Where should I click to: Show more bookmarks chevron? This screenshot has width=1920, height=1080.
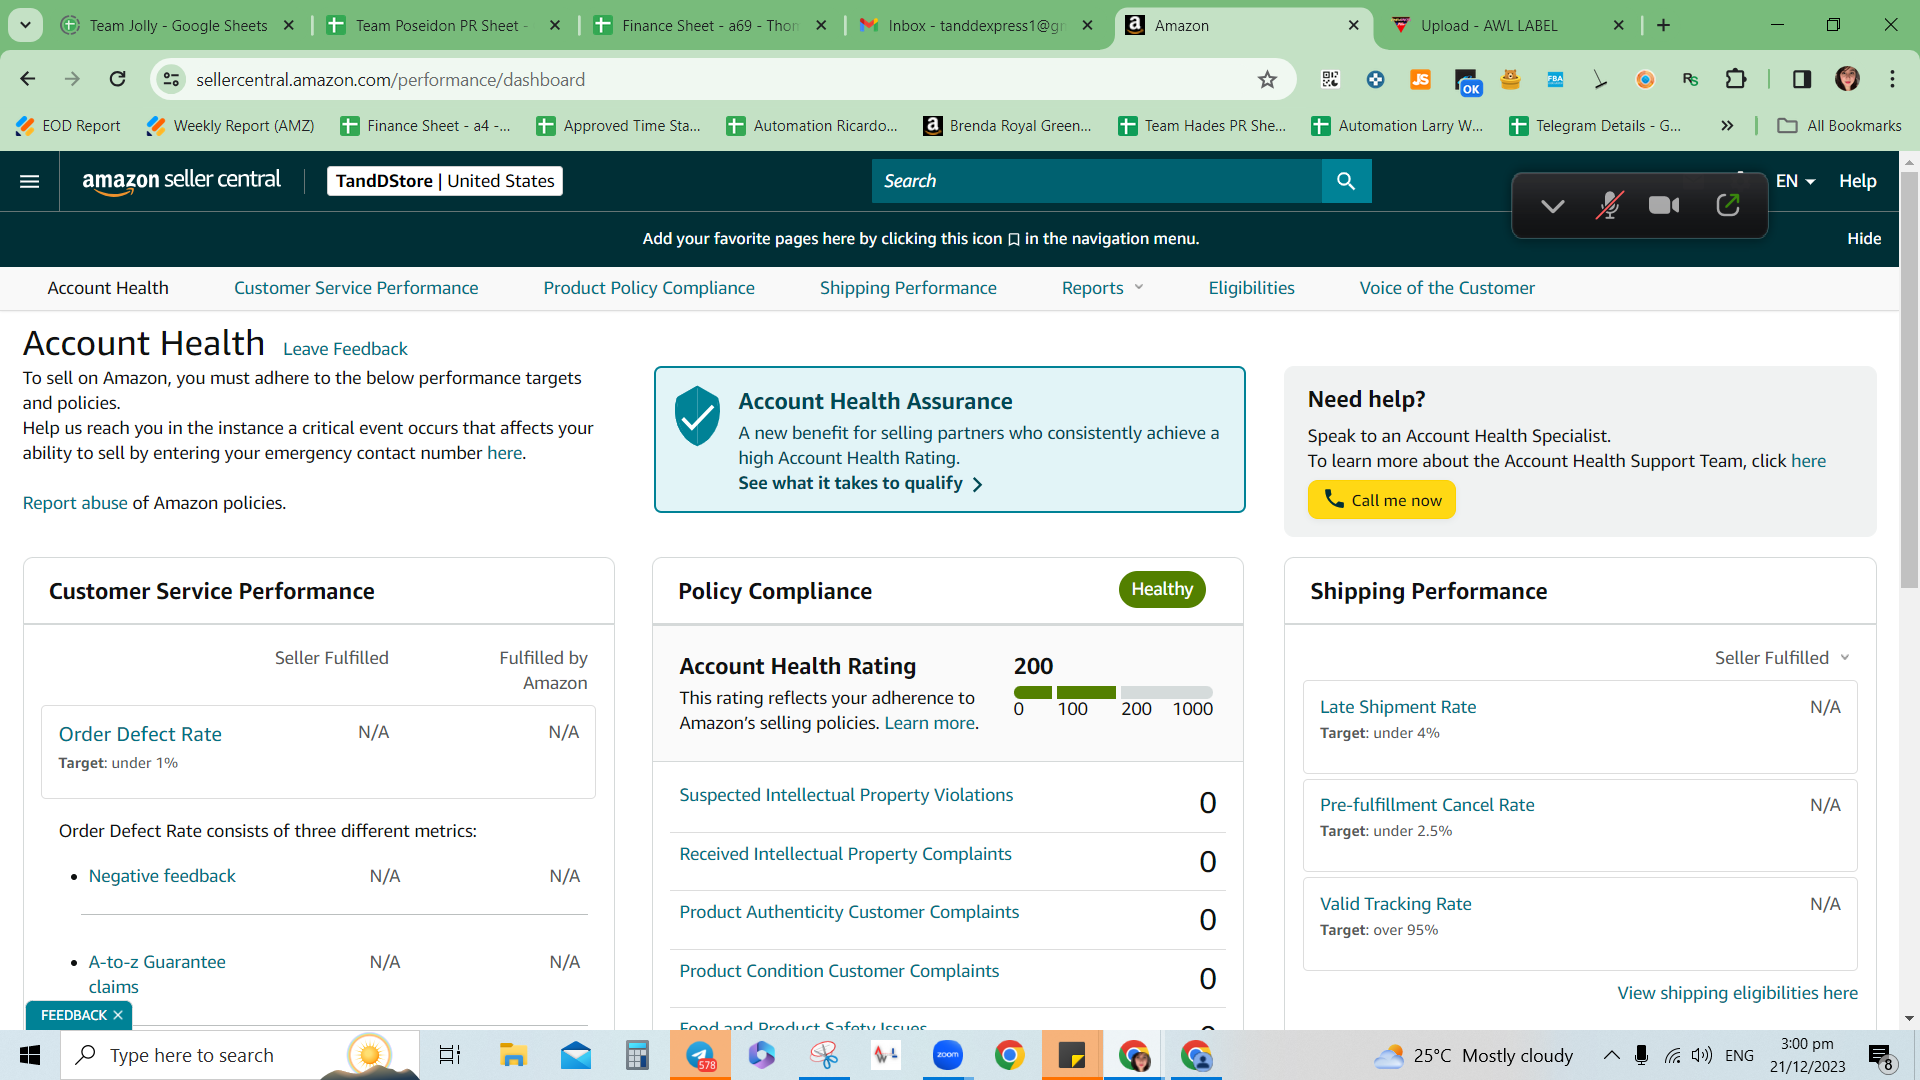(x=1727, y=126)
